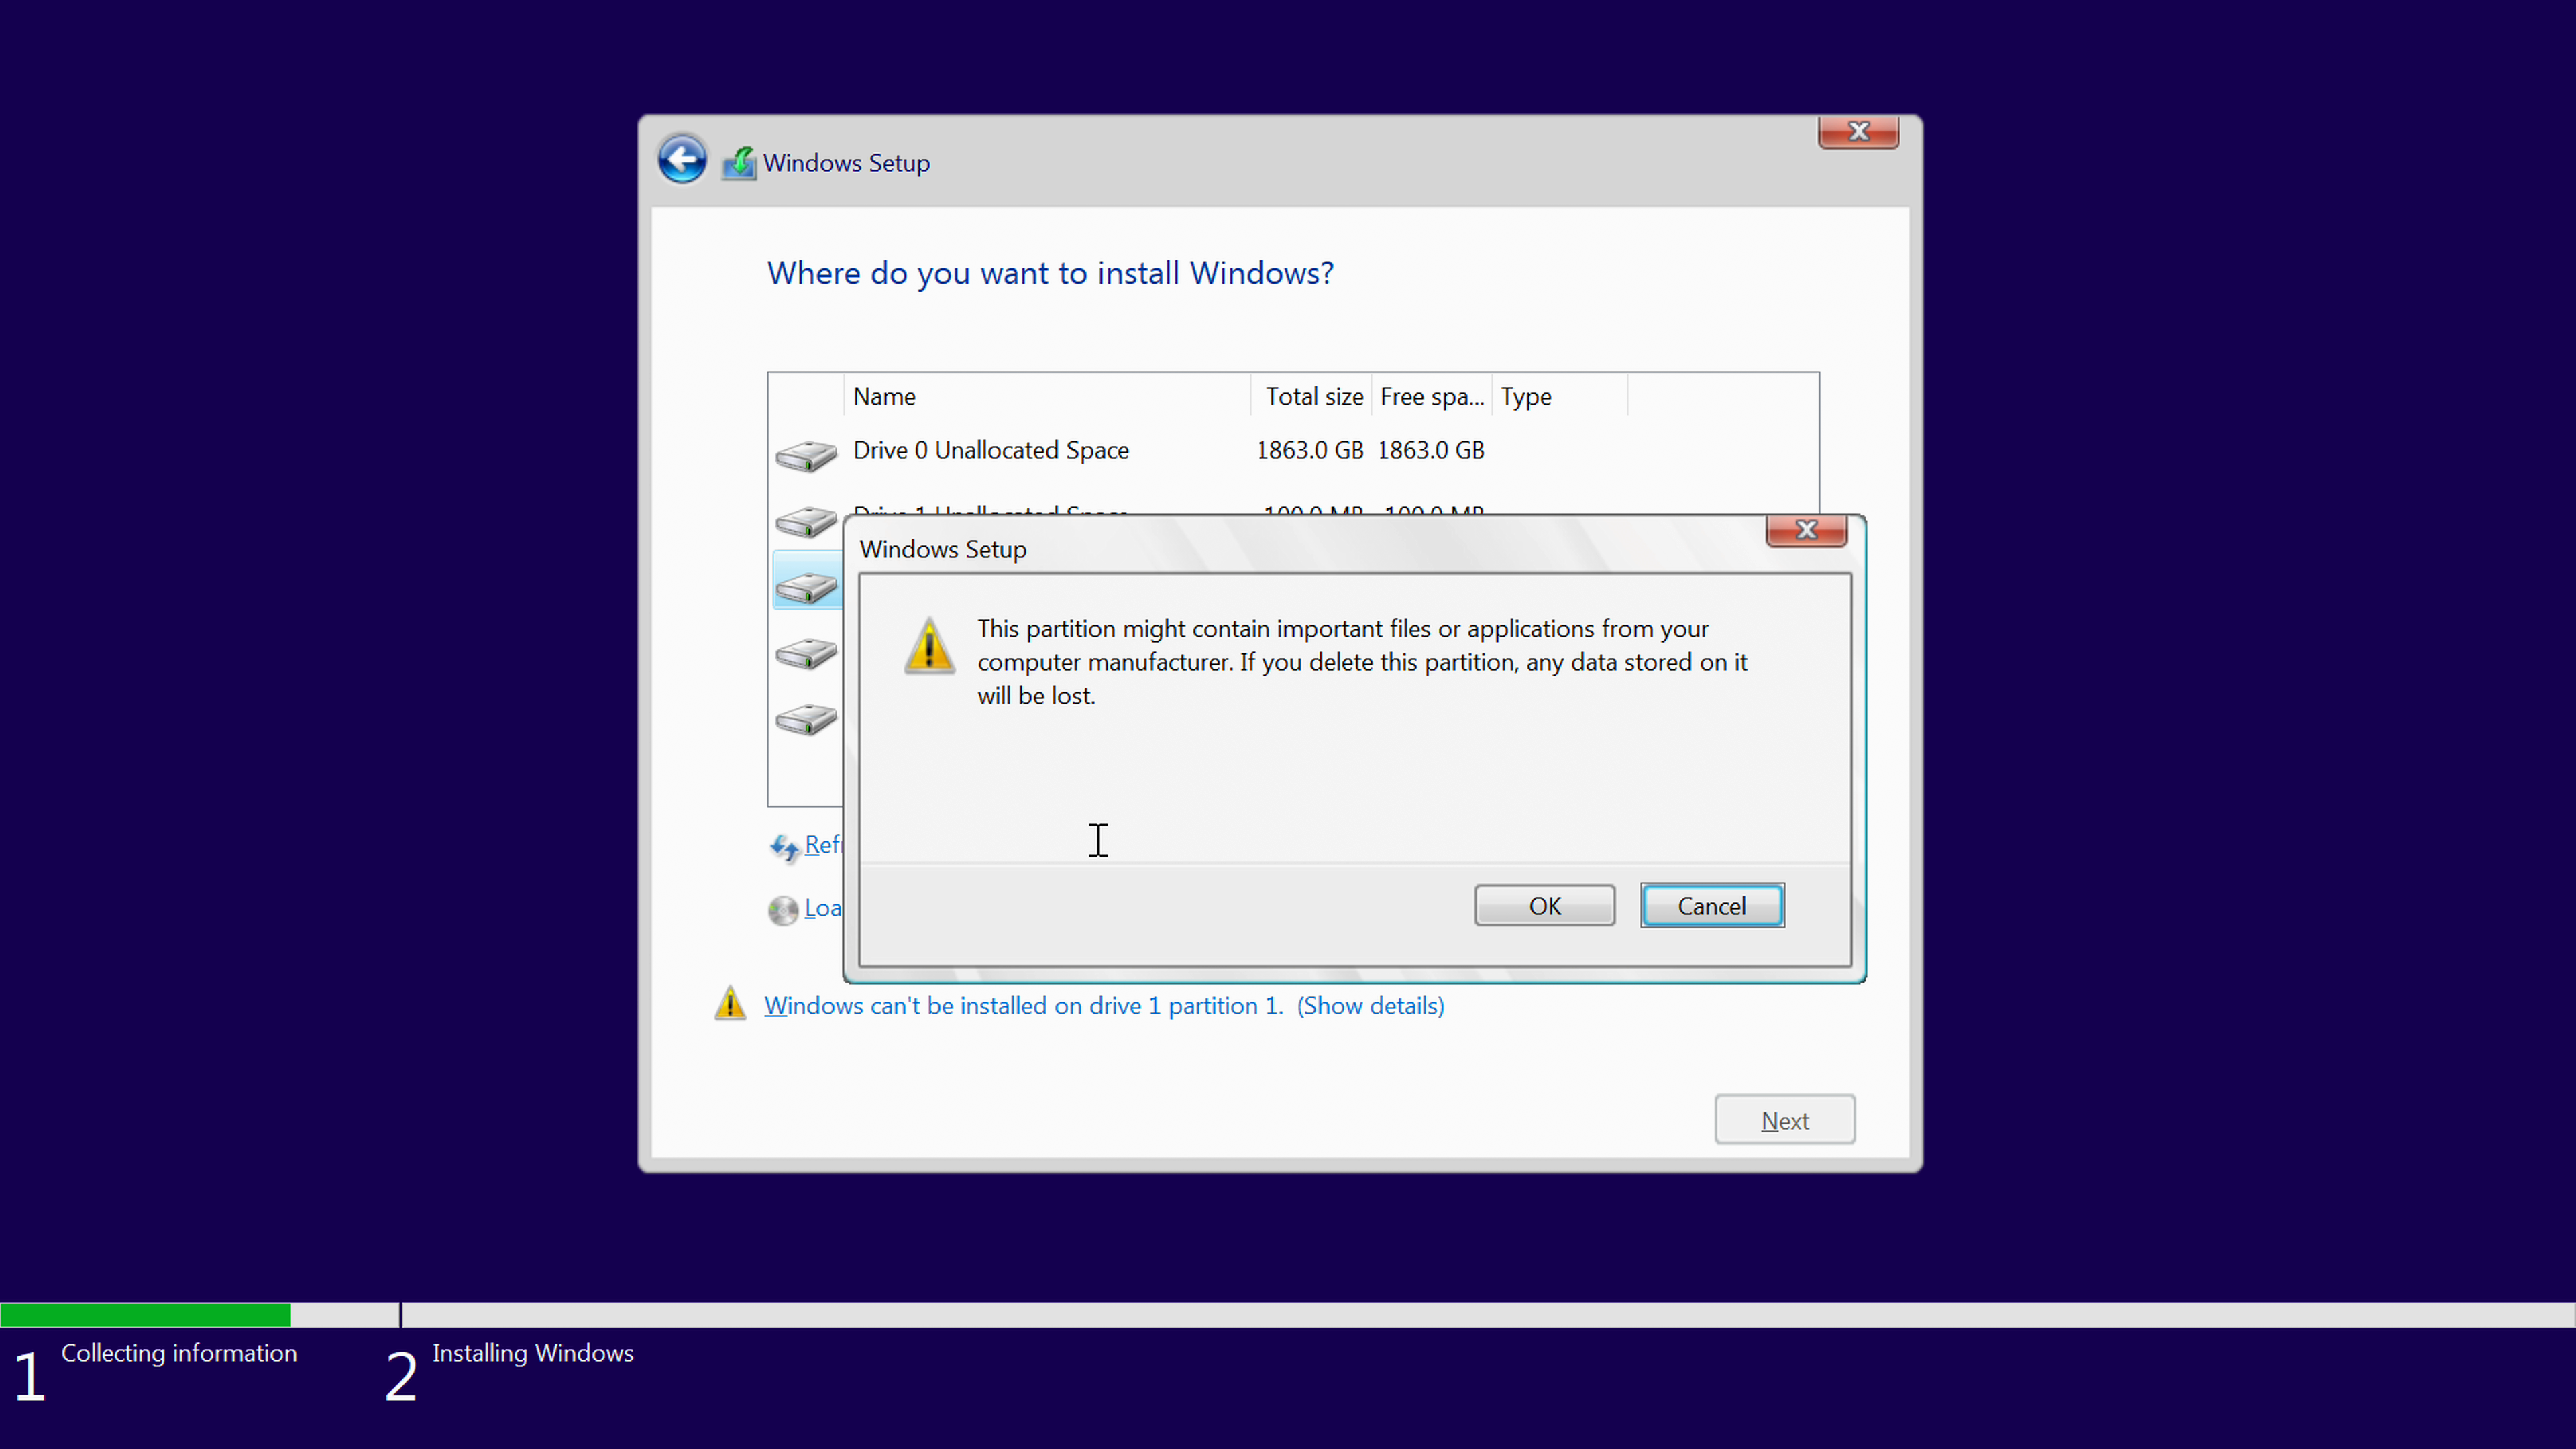Select the Drive 0 Unallocated Space disk icon
Screen dimensions: 2576x1449
tap(806, 455)
